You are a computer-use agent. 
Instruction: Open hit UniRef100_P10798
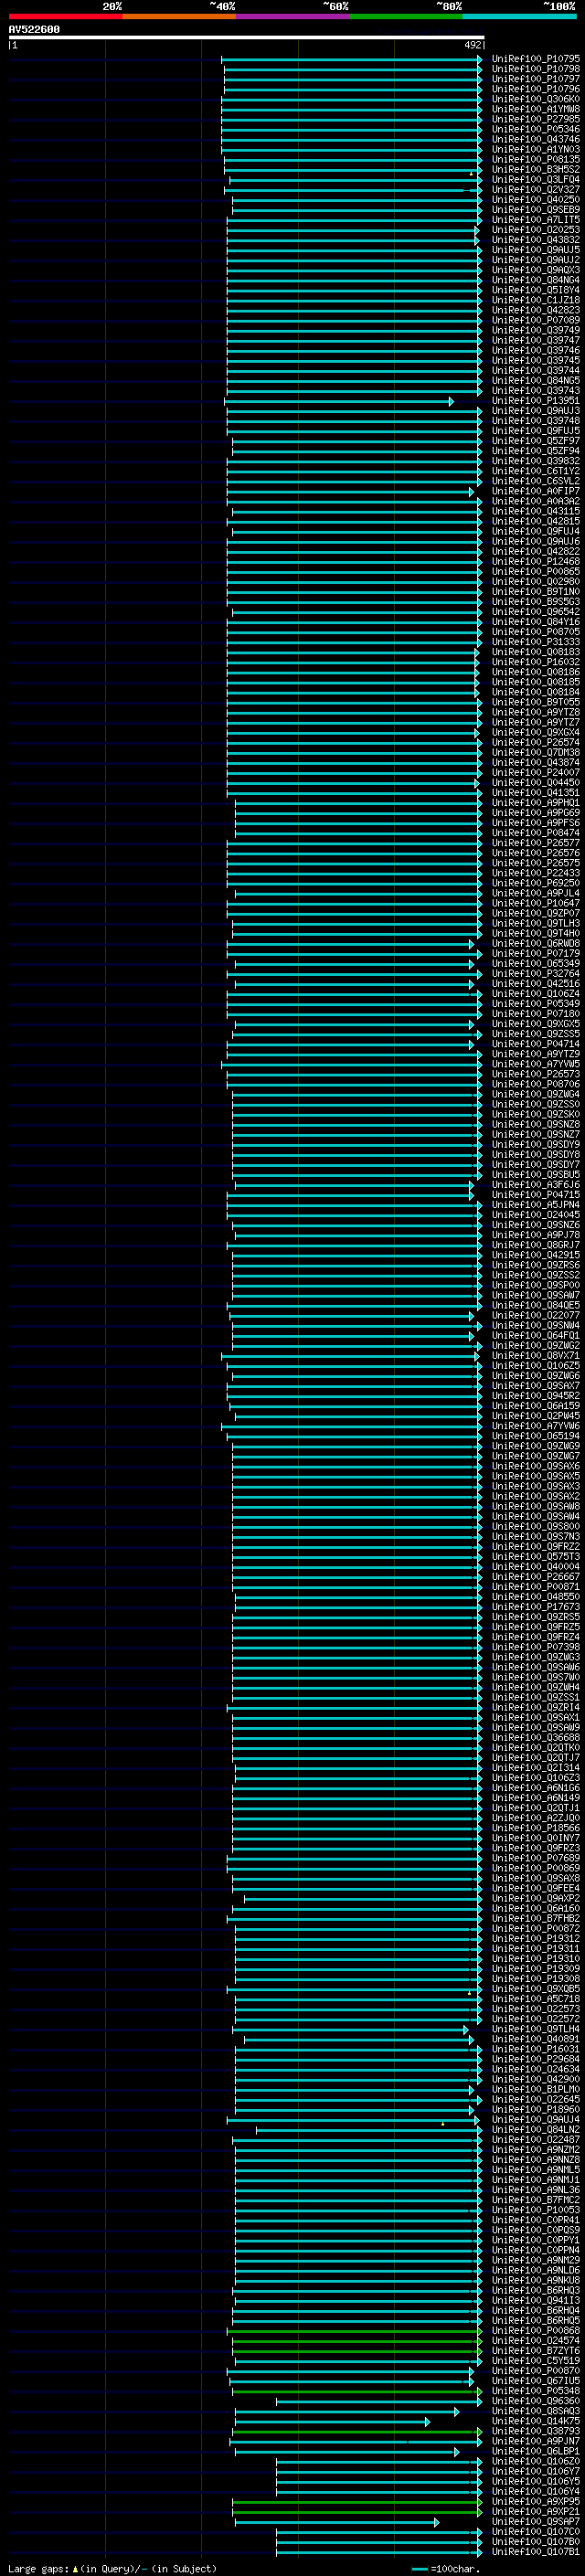(x=536, y=69)
